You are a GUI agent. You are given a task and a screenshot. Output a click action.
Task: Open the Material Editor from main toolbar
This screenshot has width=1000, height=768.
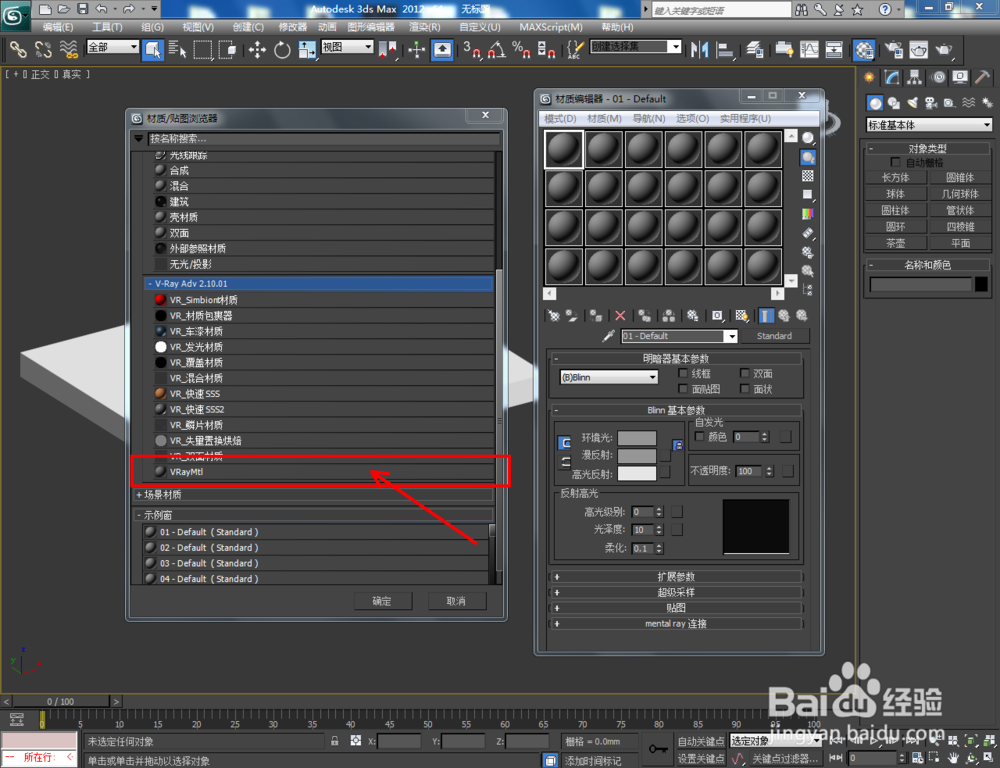(864, 49)
